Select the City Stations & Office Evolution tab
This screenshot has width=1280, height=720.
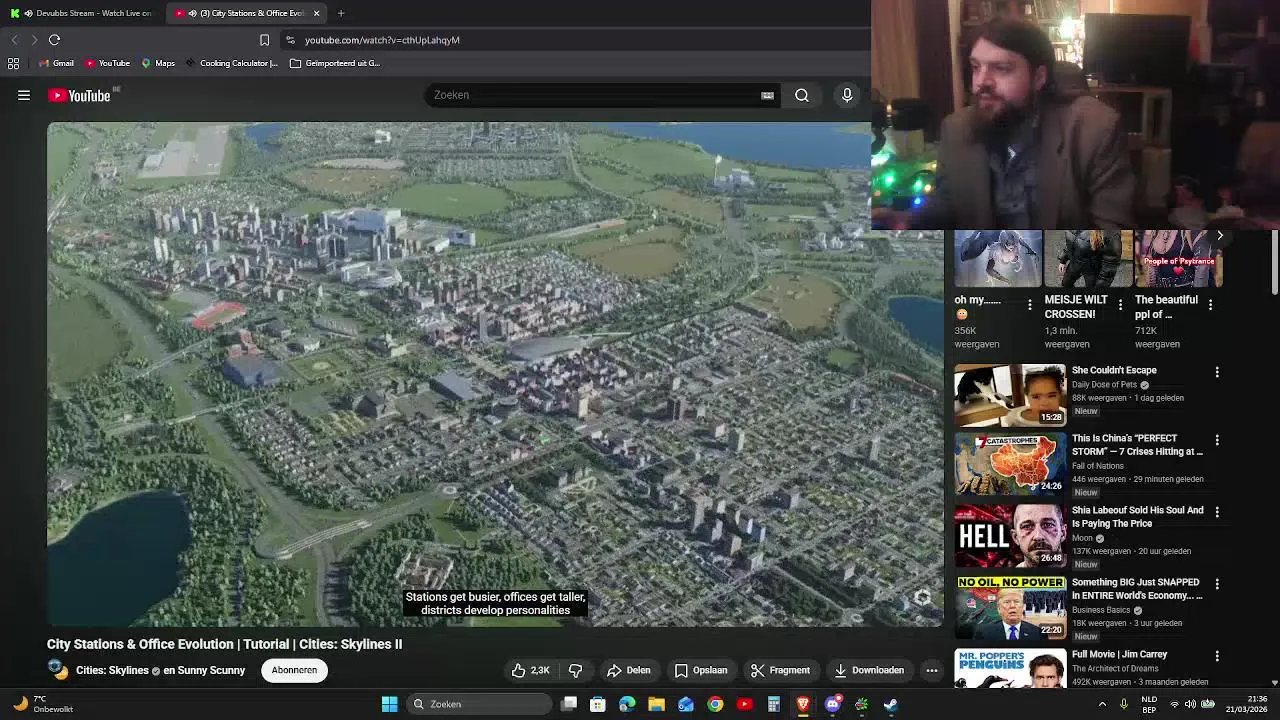tap(246, 13)
